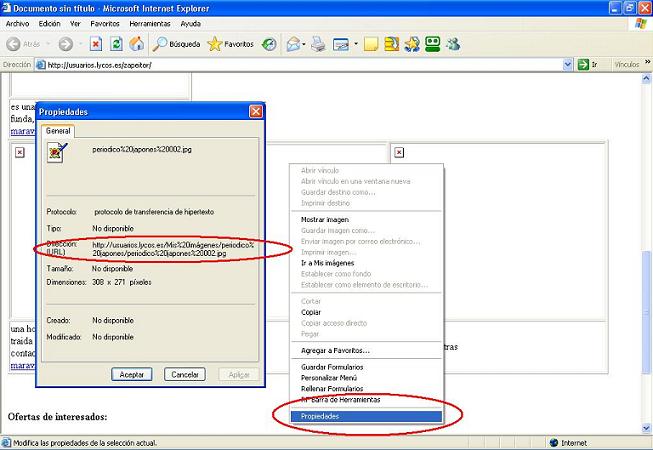Click the Refresh page icon
653x450 pixels.
(116, 44)
